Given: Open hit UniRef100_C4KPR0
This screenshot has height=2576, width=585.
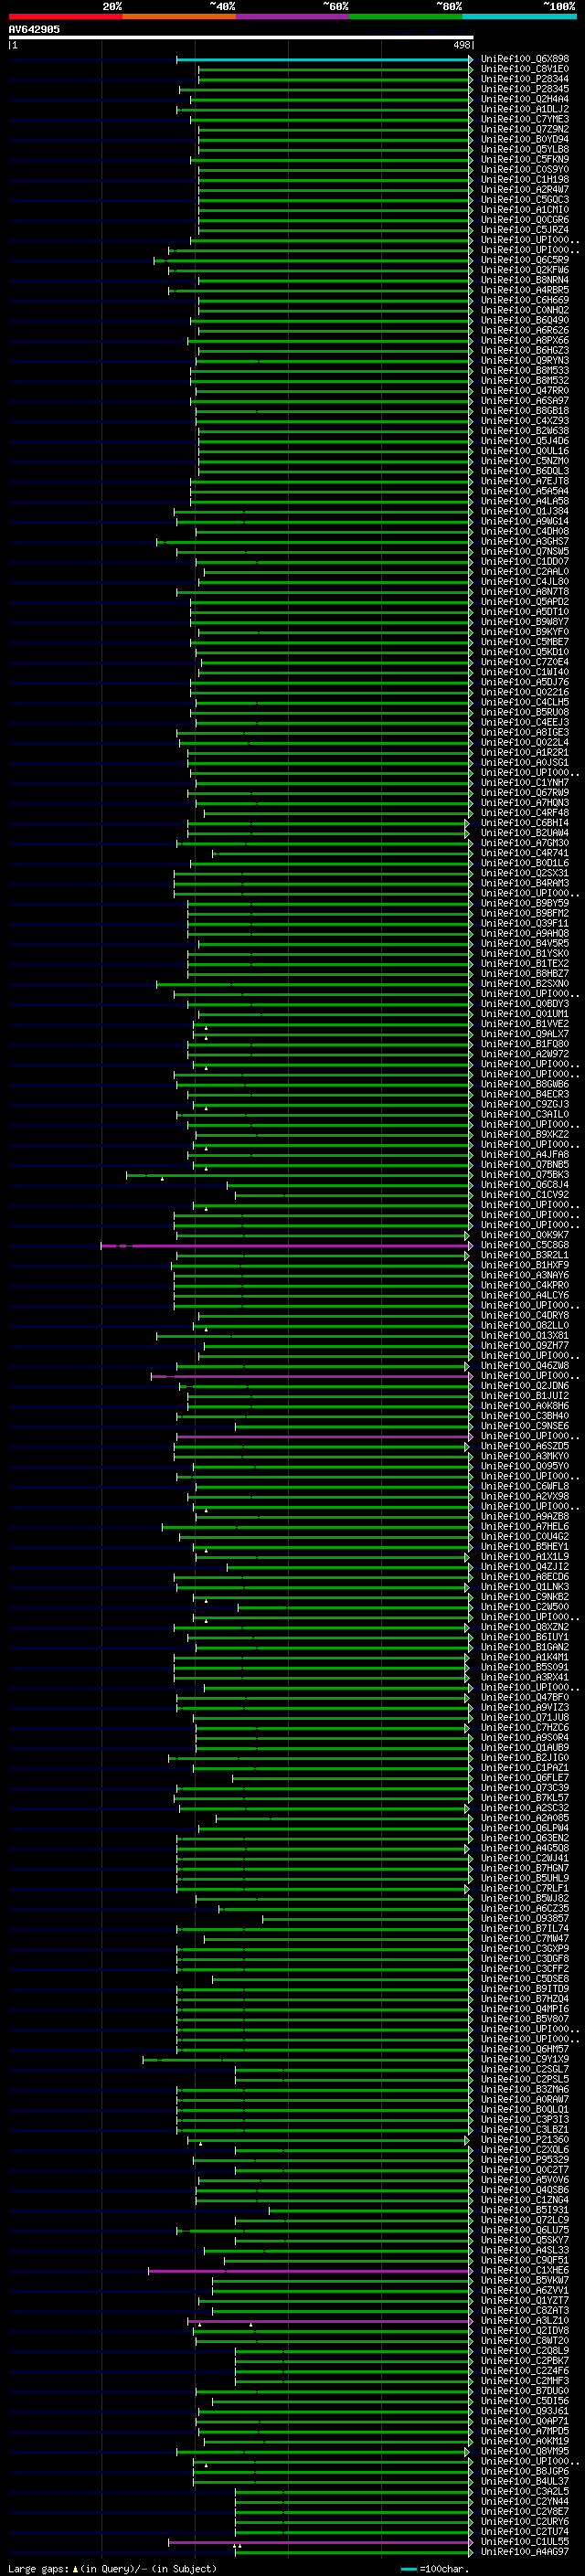Looking at the screenshot, I should click(x=525, y=1285).
